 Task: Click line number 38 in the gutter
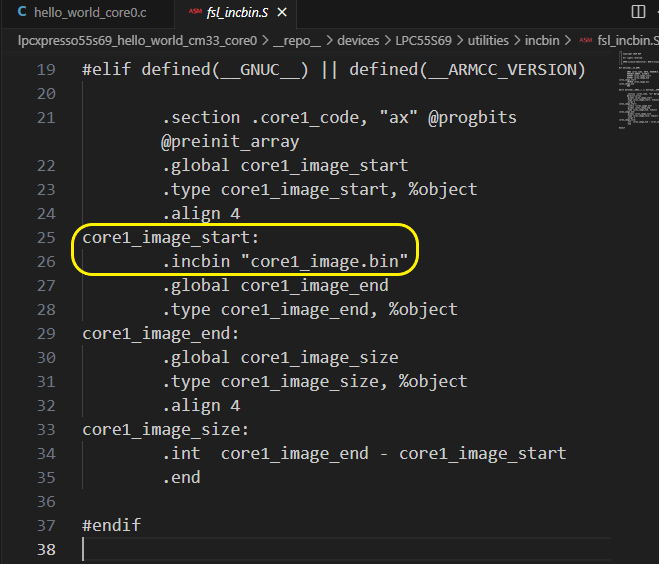click(46, 549)
